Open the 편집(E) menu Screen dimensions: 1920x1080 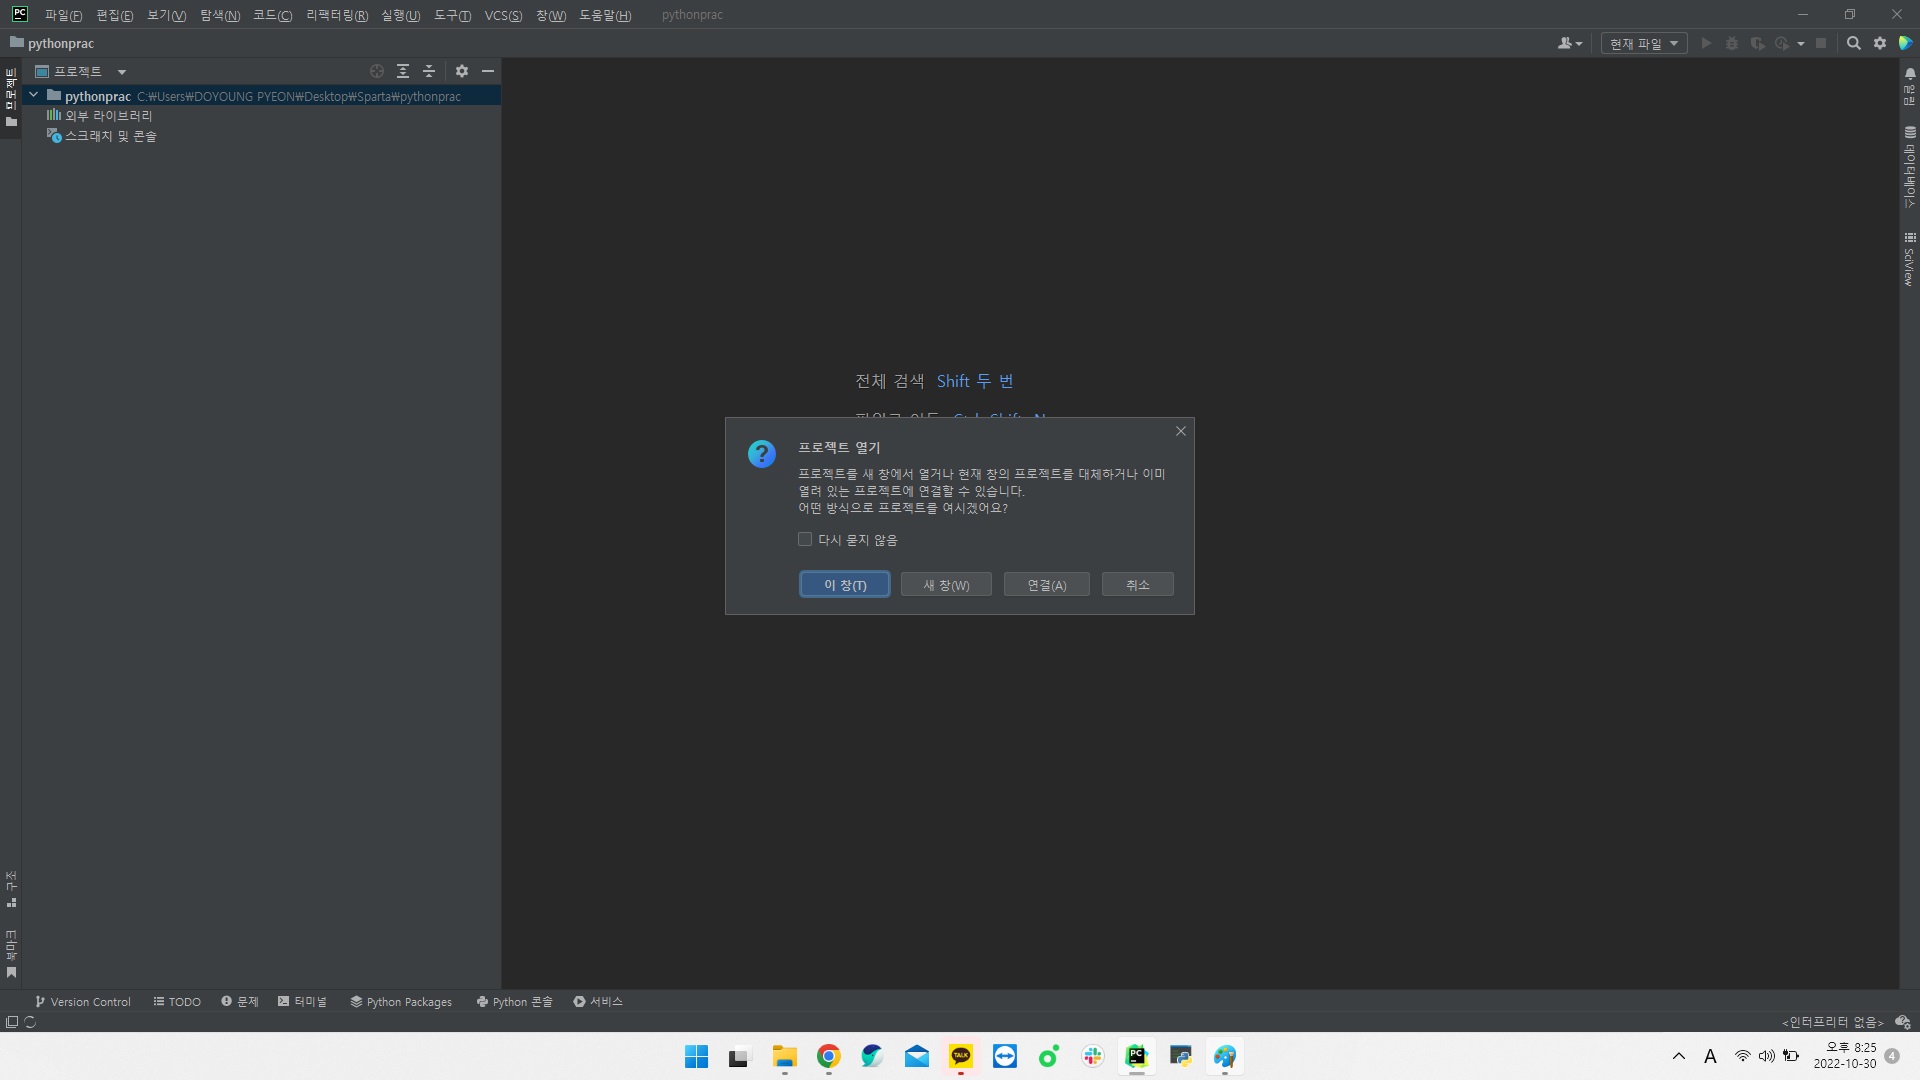coord(114,15)
